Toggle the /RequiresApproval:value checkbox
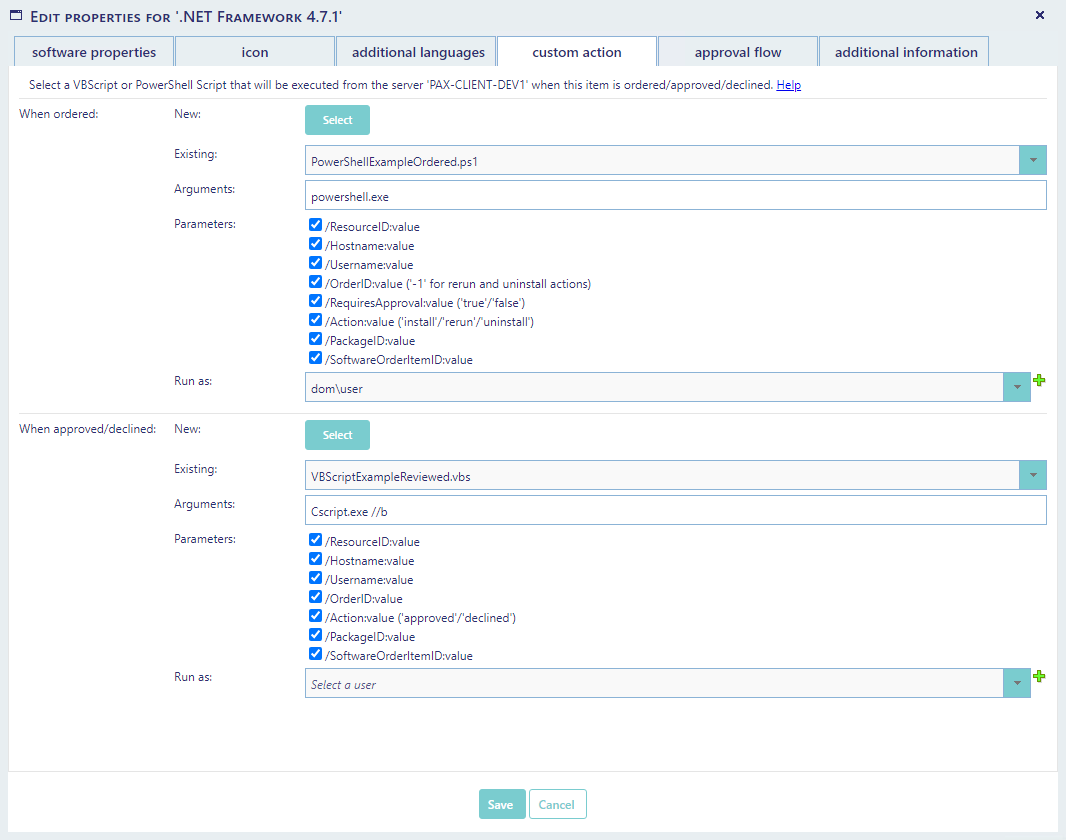This screenshot has width=1066, height=840. point(316,302)
